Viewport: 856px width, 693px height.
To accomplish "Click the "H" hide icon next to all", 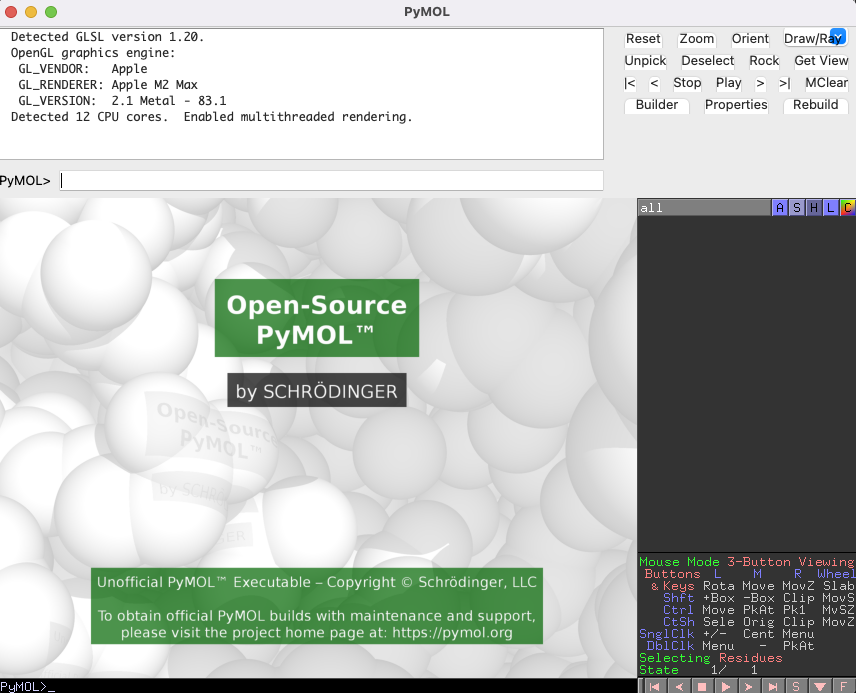I will pos(814,207).
